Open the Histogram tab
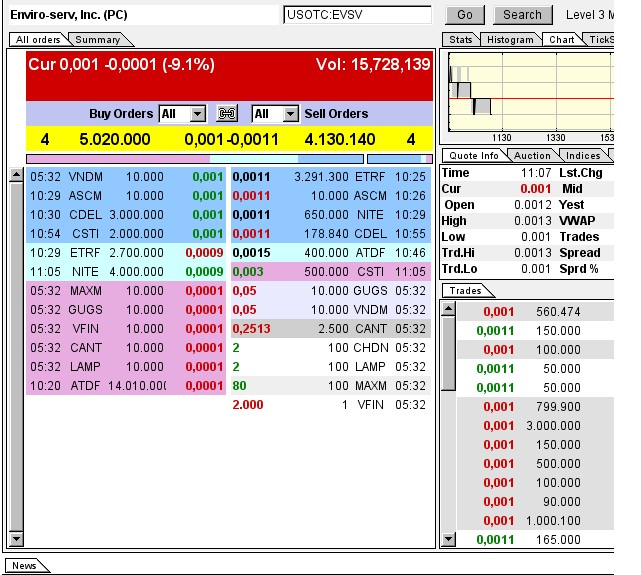The width and height of the screenshot is (641, 575). [510, 40]
